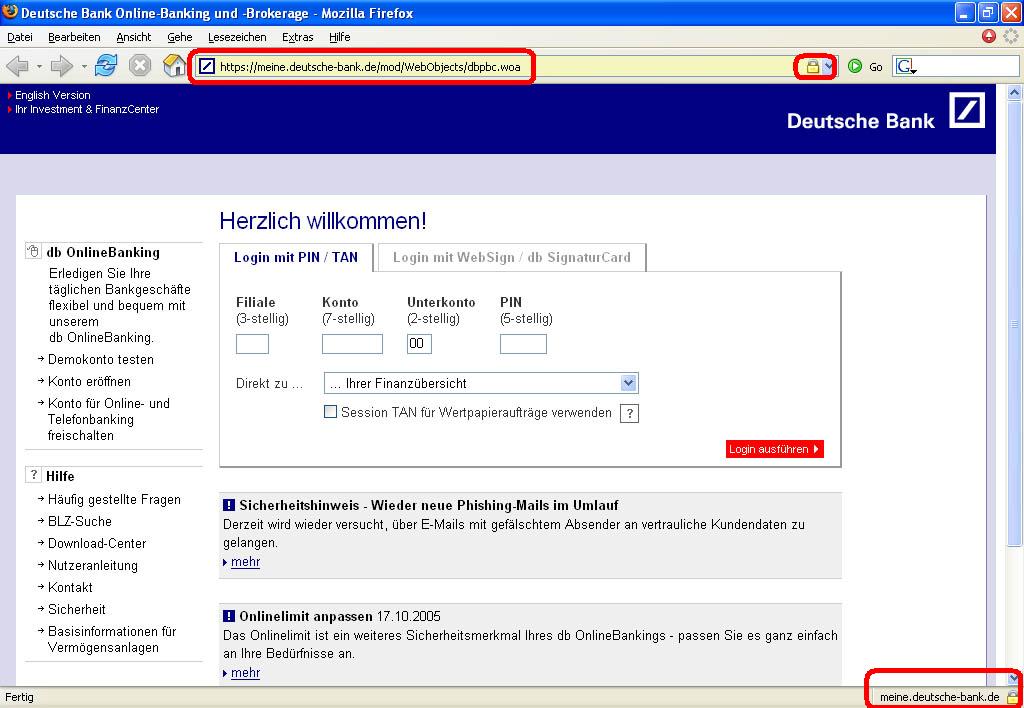1024x708 pixels.
Task: Go forward with the Forward arrow
Action: [62, 66]
